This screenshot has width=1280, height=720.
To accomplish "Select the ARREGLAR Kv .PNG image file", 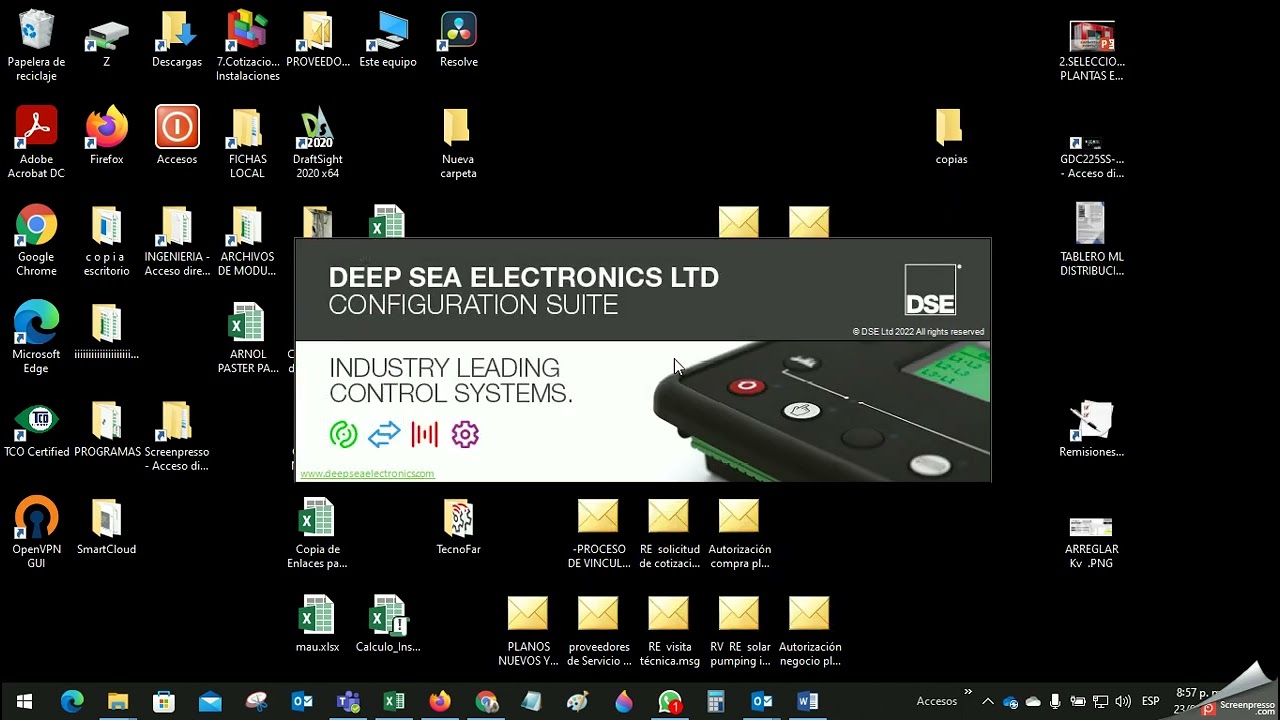I will click(1091, 541).
